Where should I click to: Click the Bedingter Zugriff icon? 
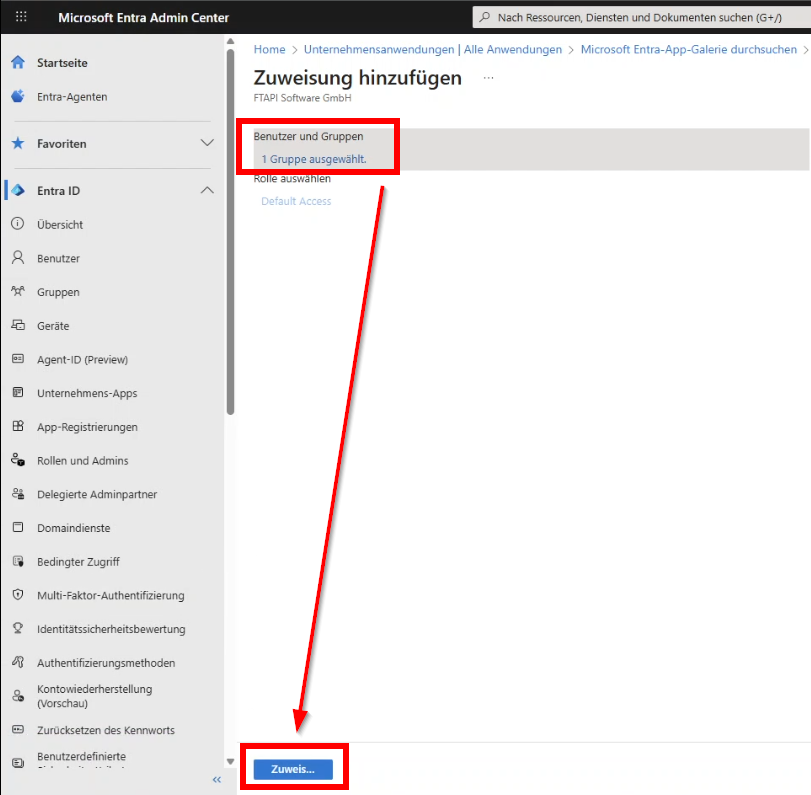[x=18, y=561]
